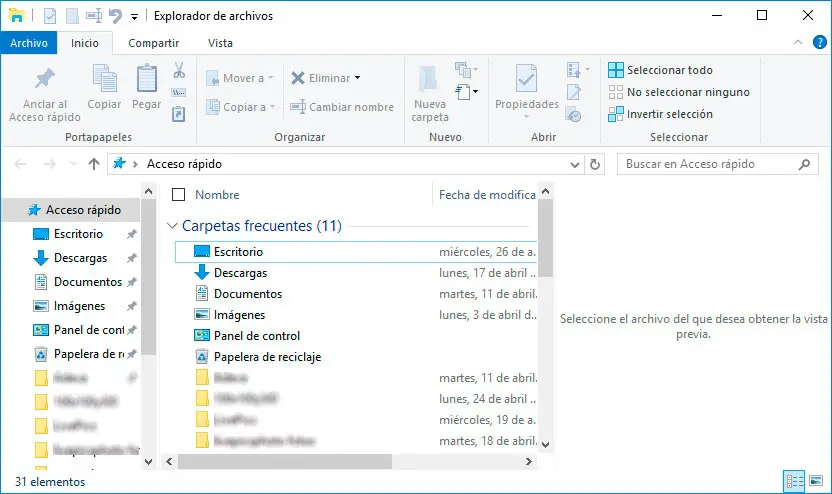Select the Descargas row in file list
Image resolution: width=832 pixels, height=494 pixels.
356,273
